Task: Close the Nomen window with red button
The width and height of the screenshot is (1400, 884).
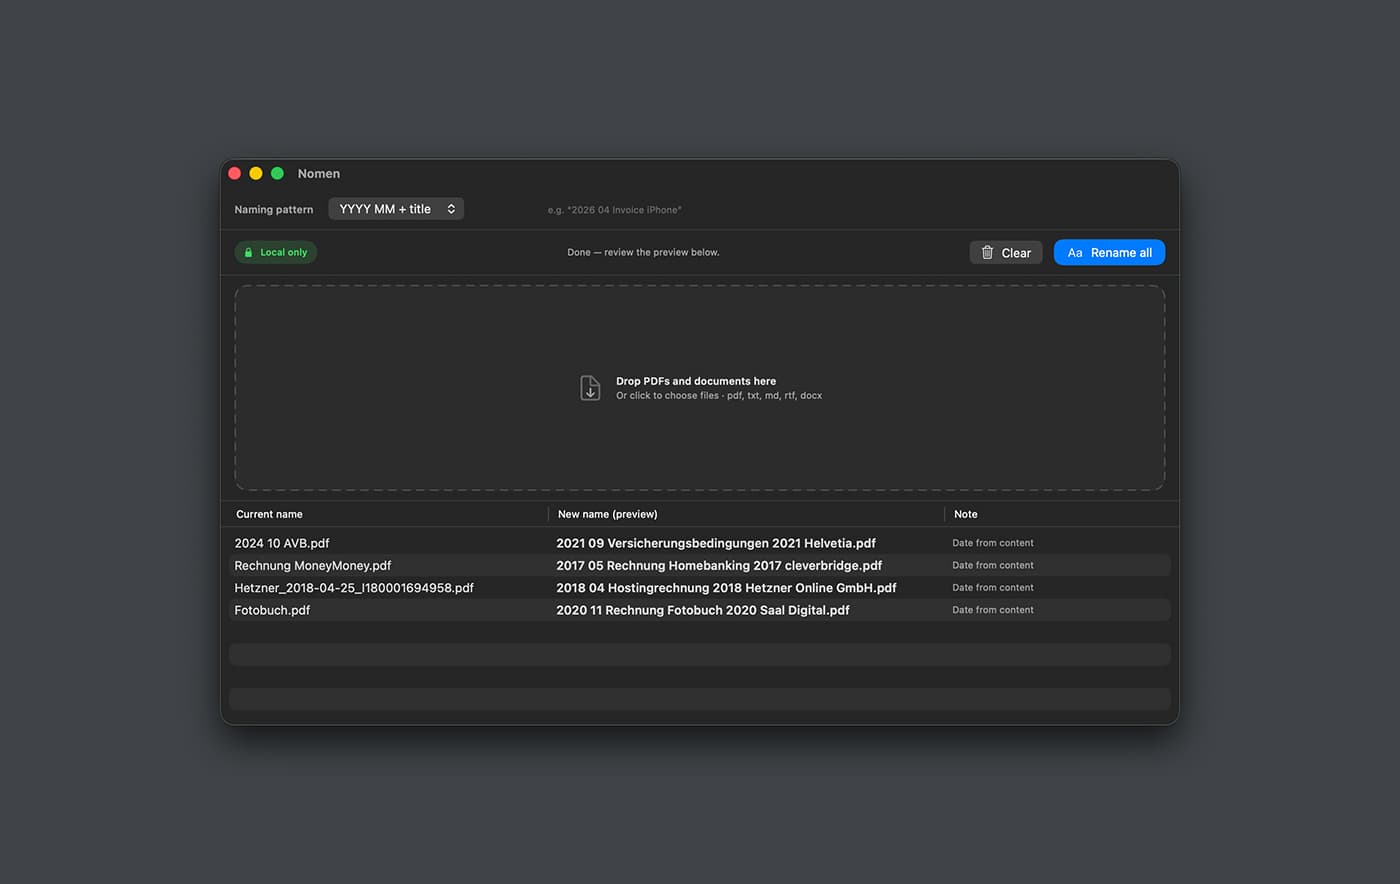Action: 235,174
